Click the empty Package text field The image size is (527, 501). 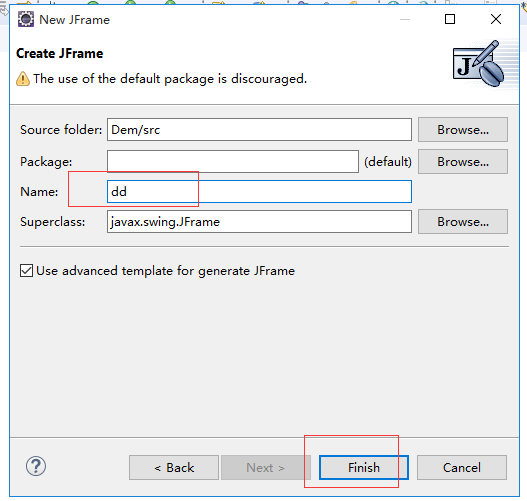pos(233,162)
